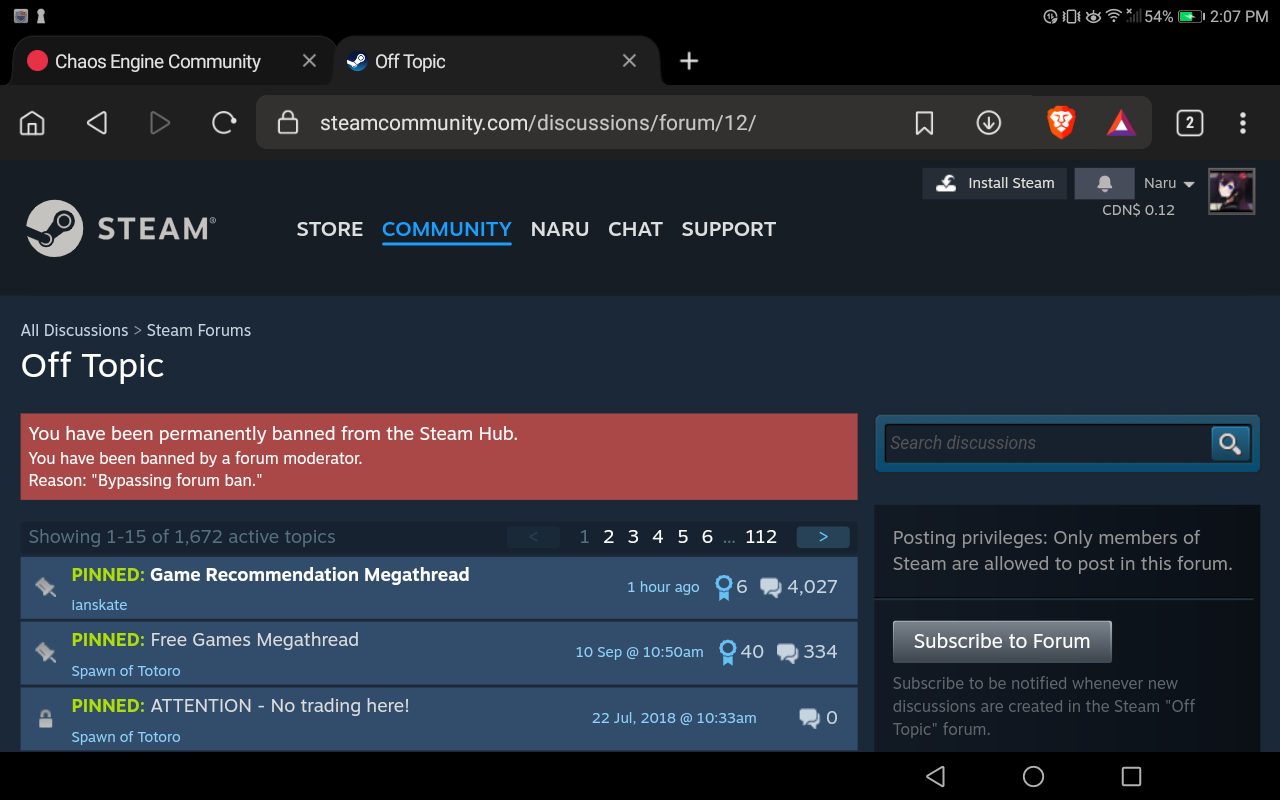Tap the battery 54% status indicator
This screenshot has height=800, width=1280.
pyautogui.click(x=1173, y=16)
